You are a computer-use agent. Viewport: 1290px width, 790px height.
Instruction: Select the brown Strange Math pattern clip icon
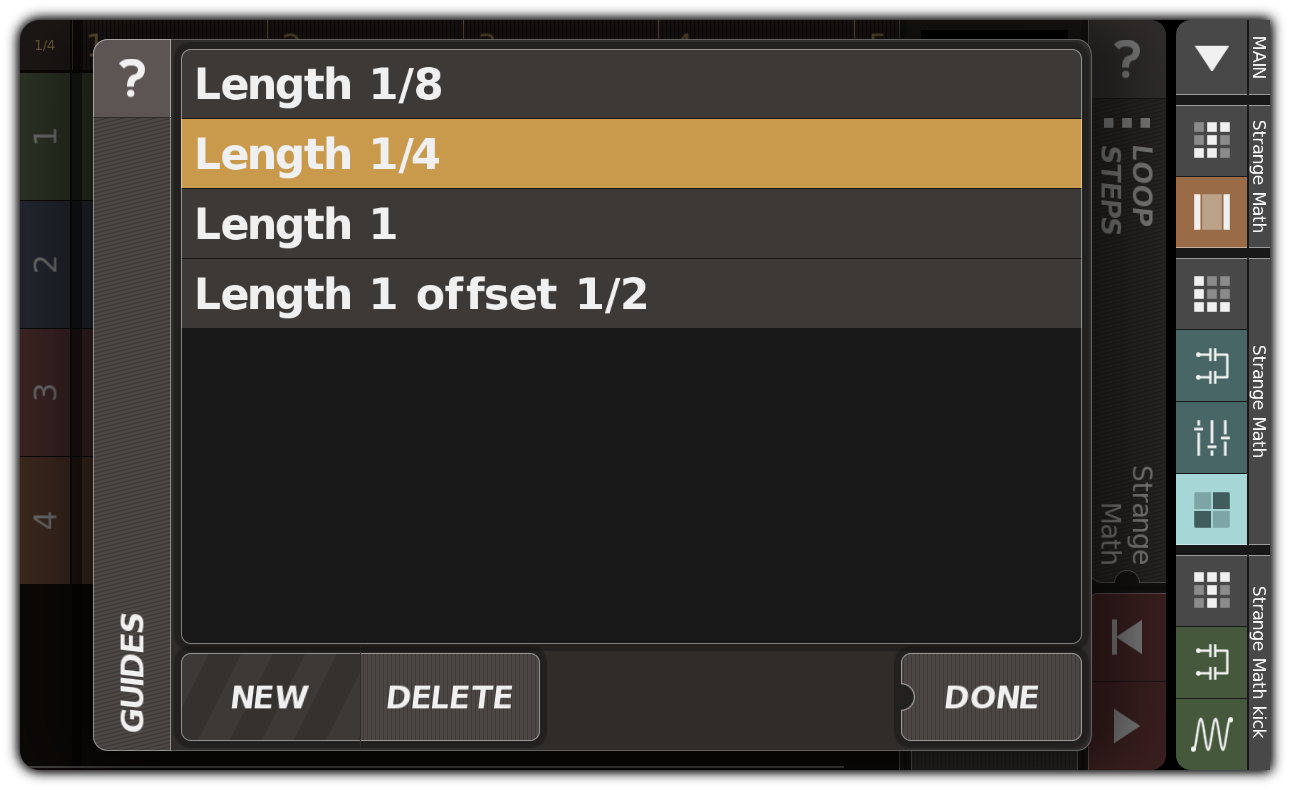1211,213
